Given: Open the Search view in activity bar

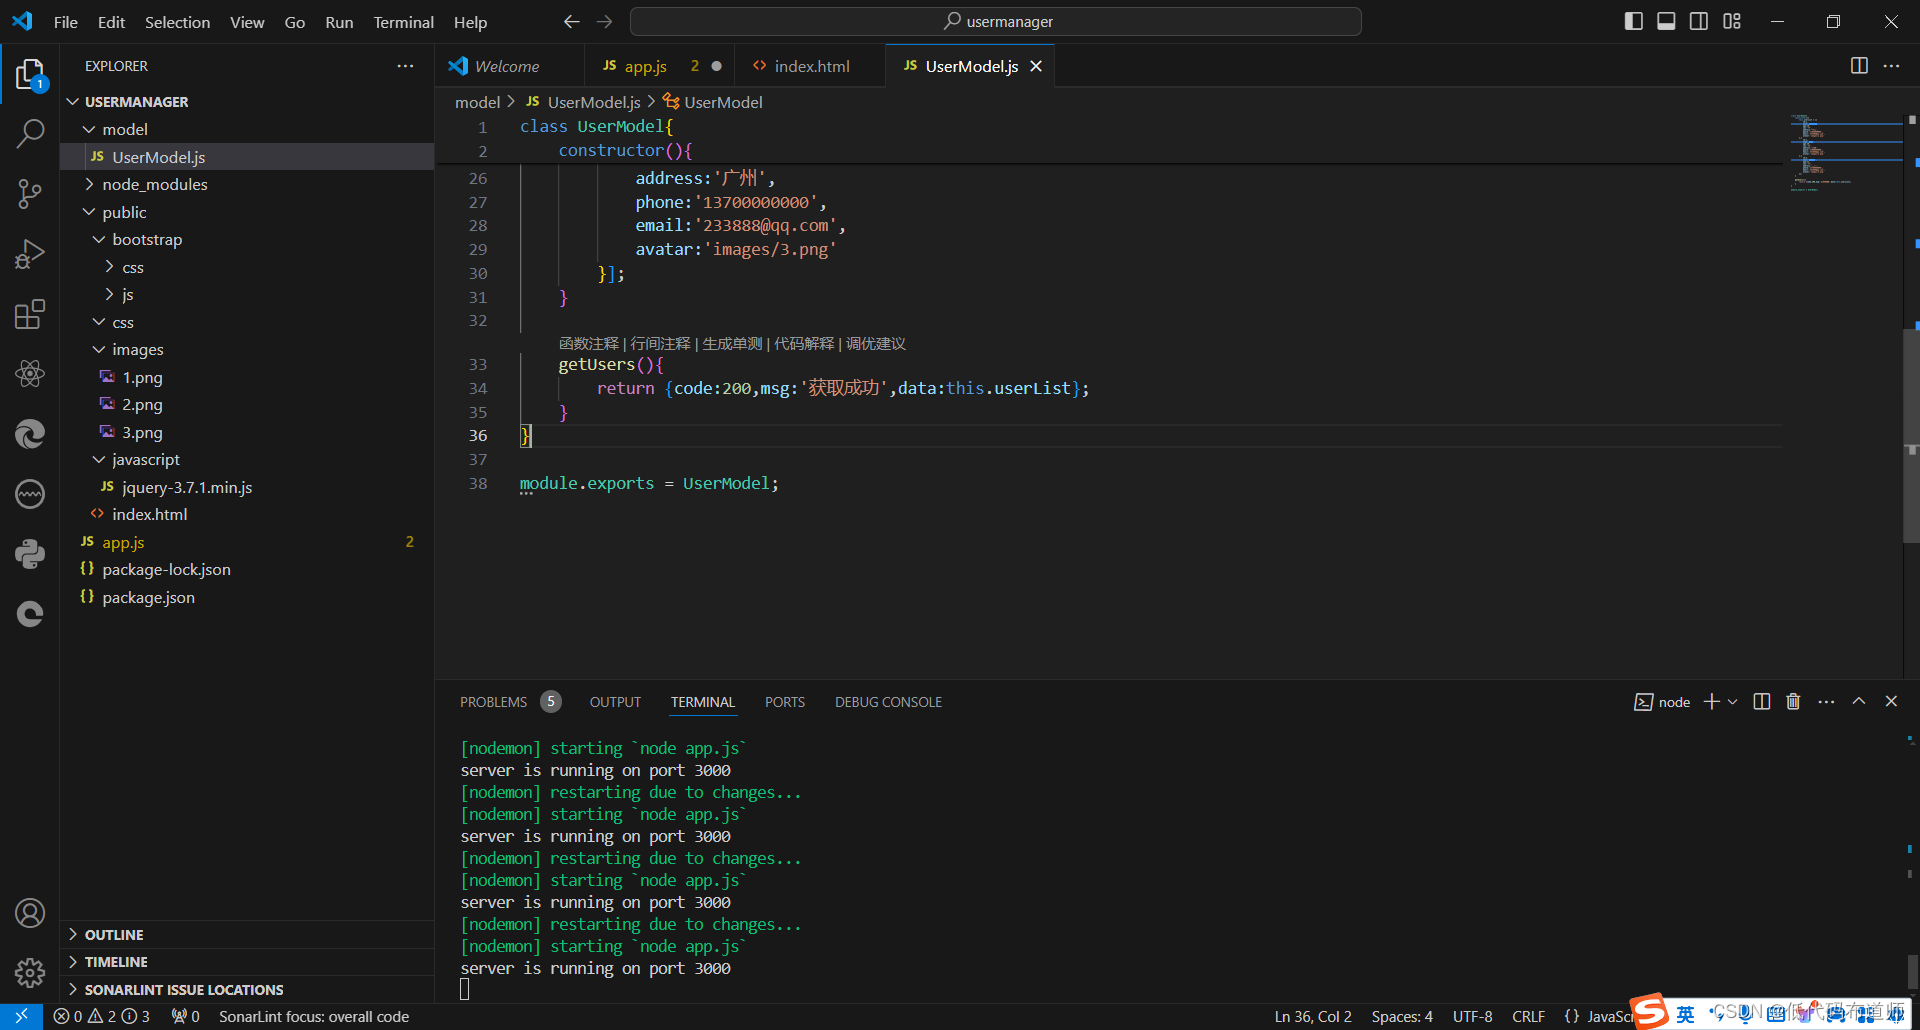Looking at the screenshot, I should coord(30,133).
